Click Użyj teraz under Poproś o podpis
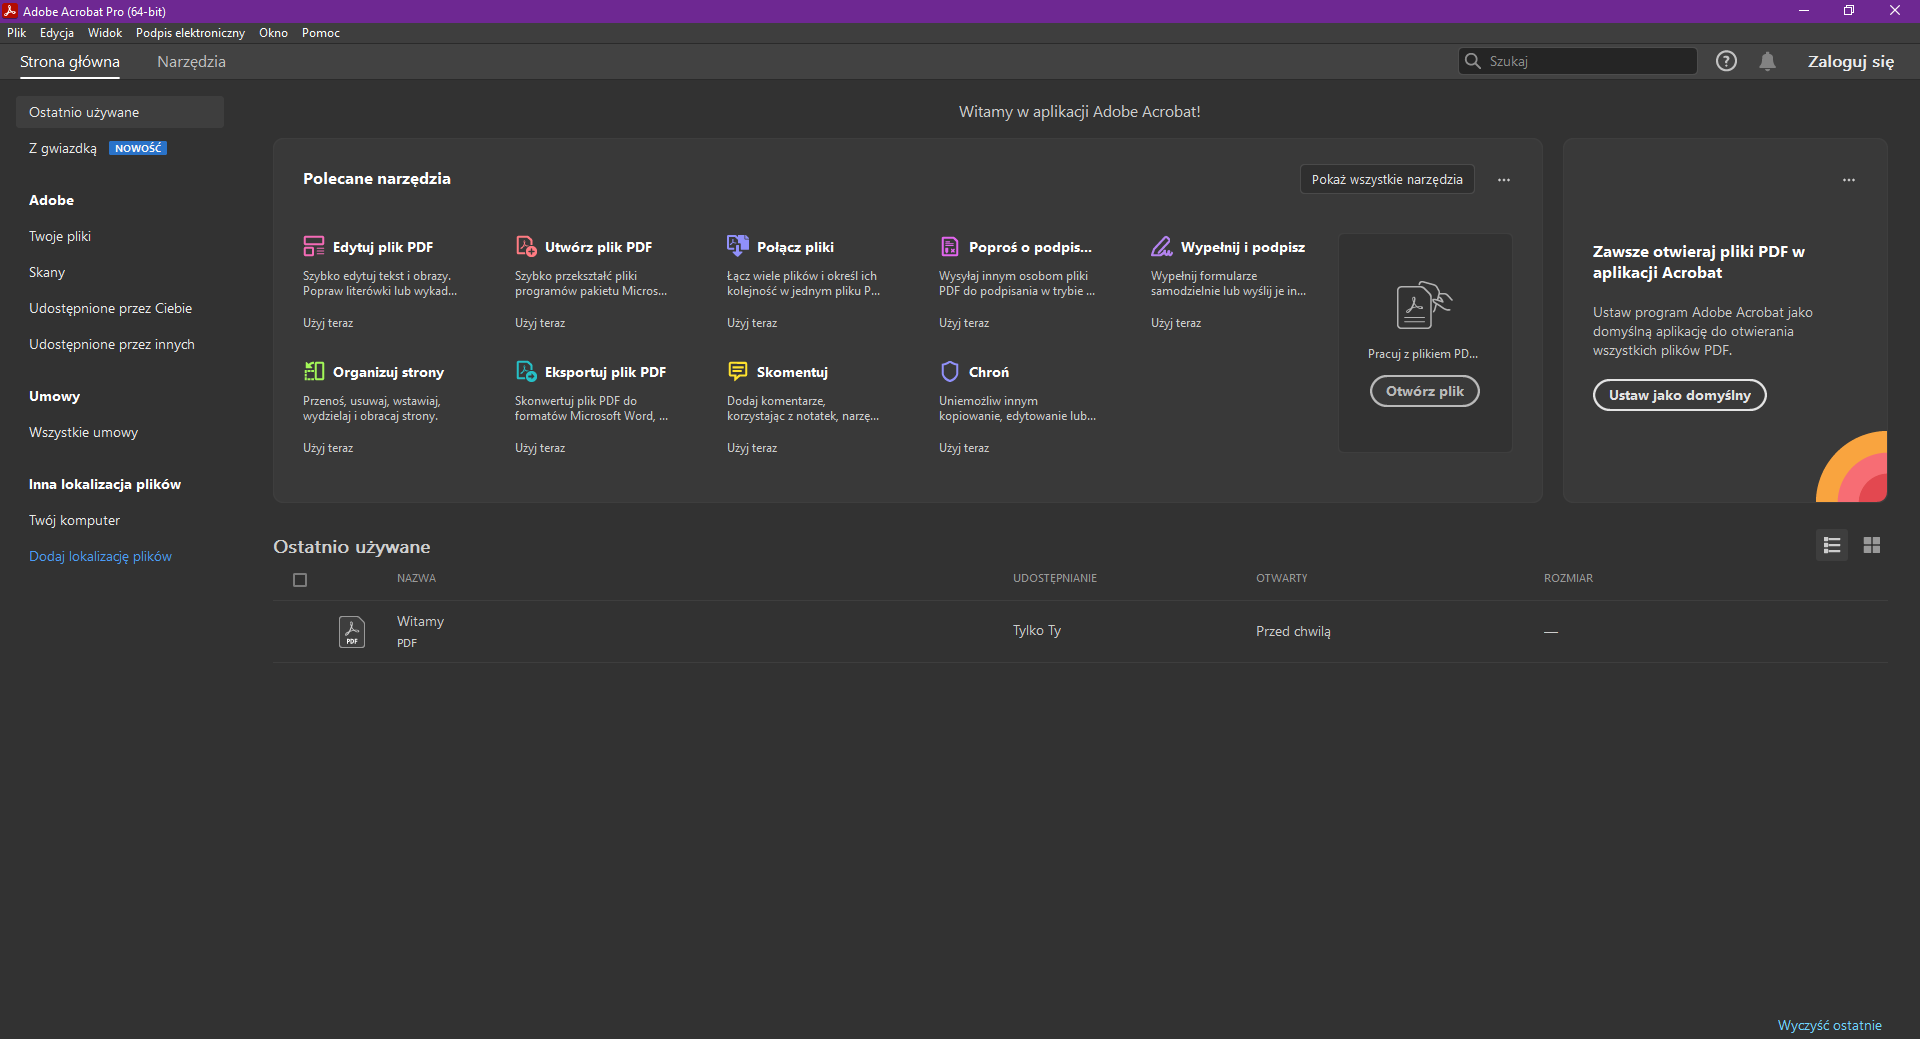This screenshot has width=1920, height=1039. click(x=964, y=323)
